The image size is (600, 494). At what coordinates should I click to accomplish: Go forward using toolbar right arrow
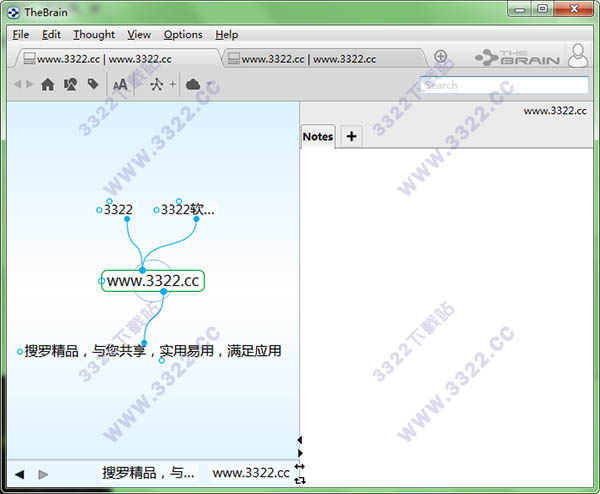click(29, 84)
